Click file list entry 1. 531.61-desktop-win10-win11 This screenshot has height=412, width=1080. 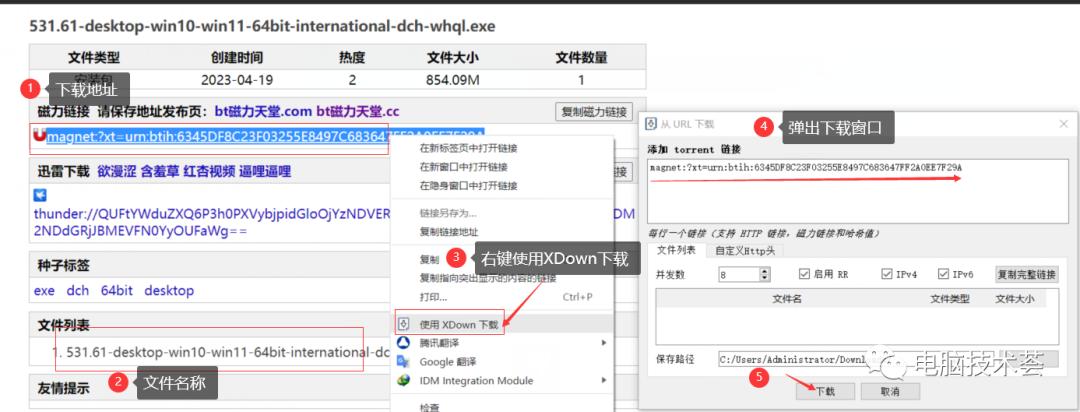coord(221,352)
